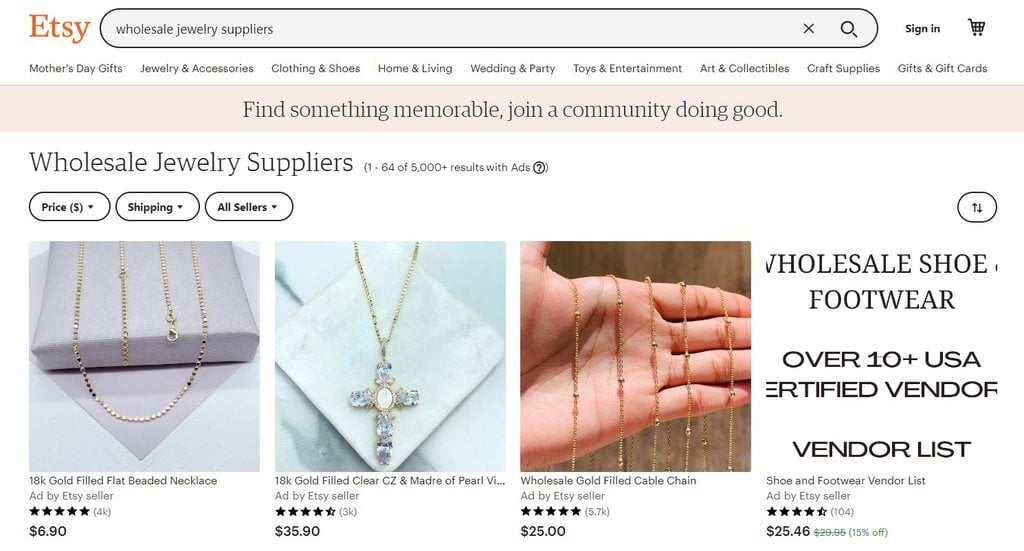Clear the search box with X icon
This screenshot has width=1024, height=551.
coord(809,29)
